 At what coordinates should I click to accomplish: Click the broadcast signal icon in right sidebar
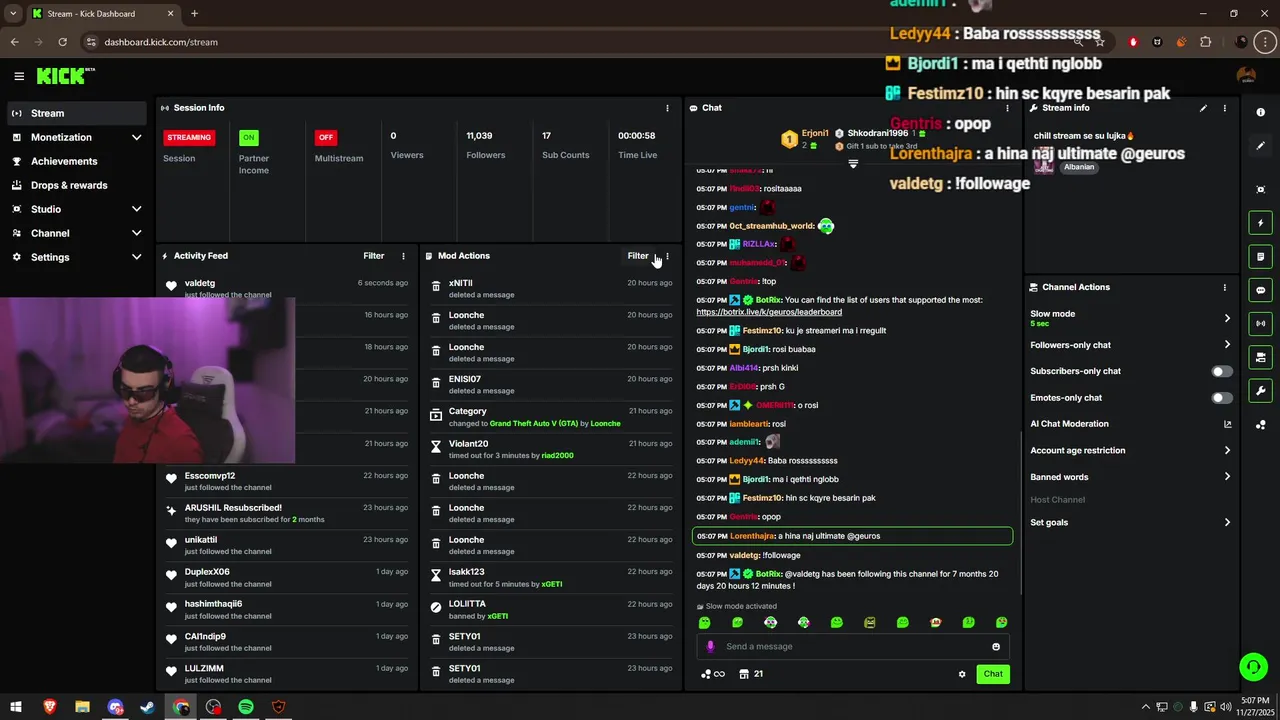[x=1261, y=323]
